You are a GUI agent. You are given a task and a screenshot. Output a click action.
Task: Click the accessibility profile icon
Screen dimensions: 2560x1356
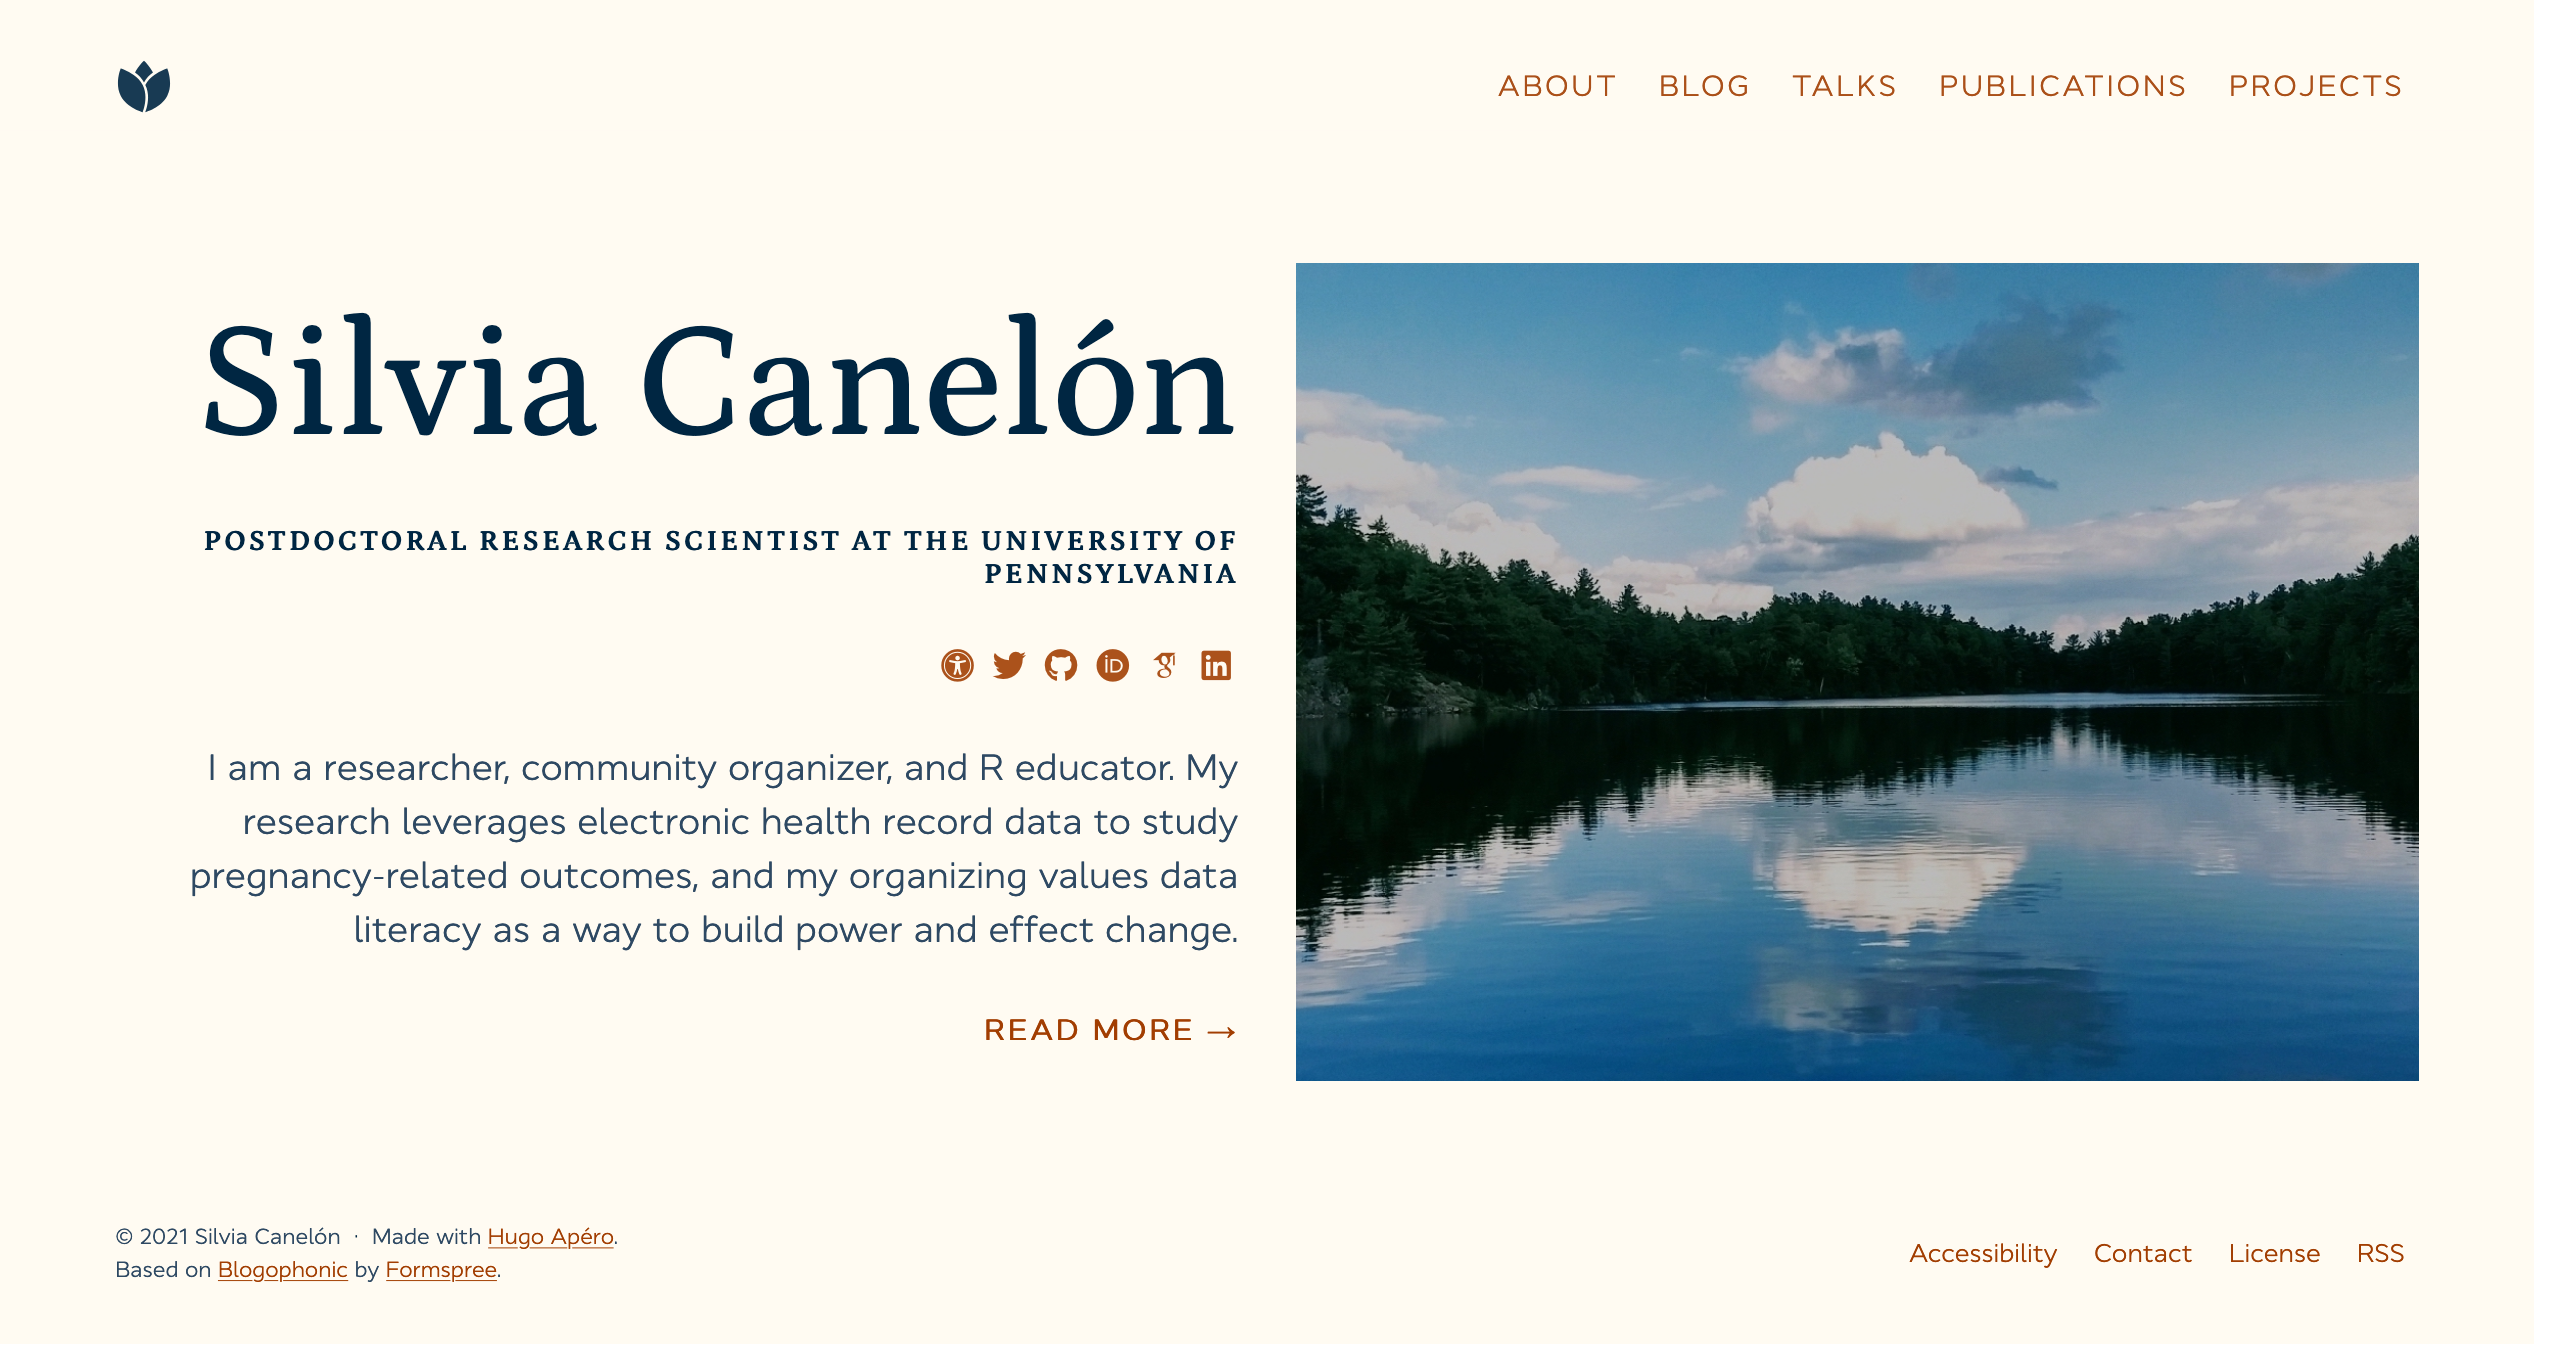point(957,665)
